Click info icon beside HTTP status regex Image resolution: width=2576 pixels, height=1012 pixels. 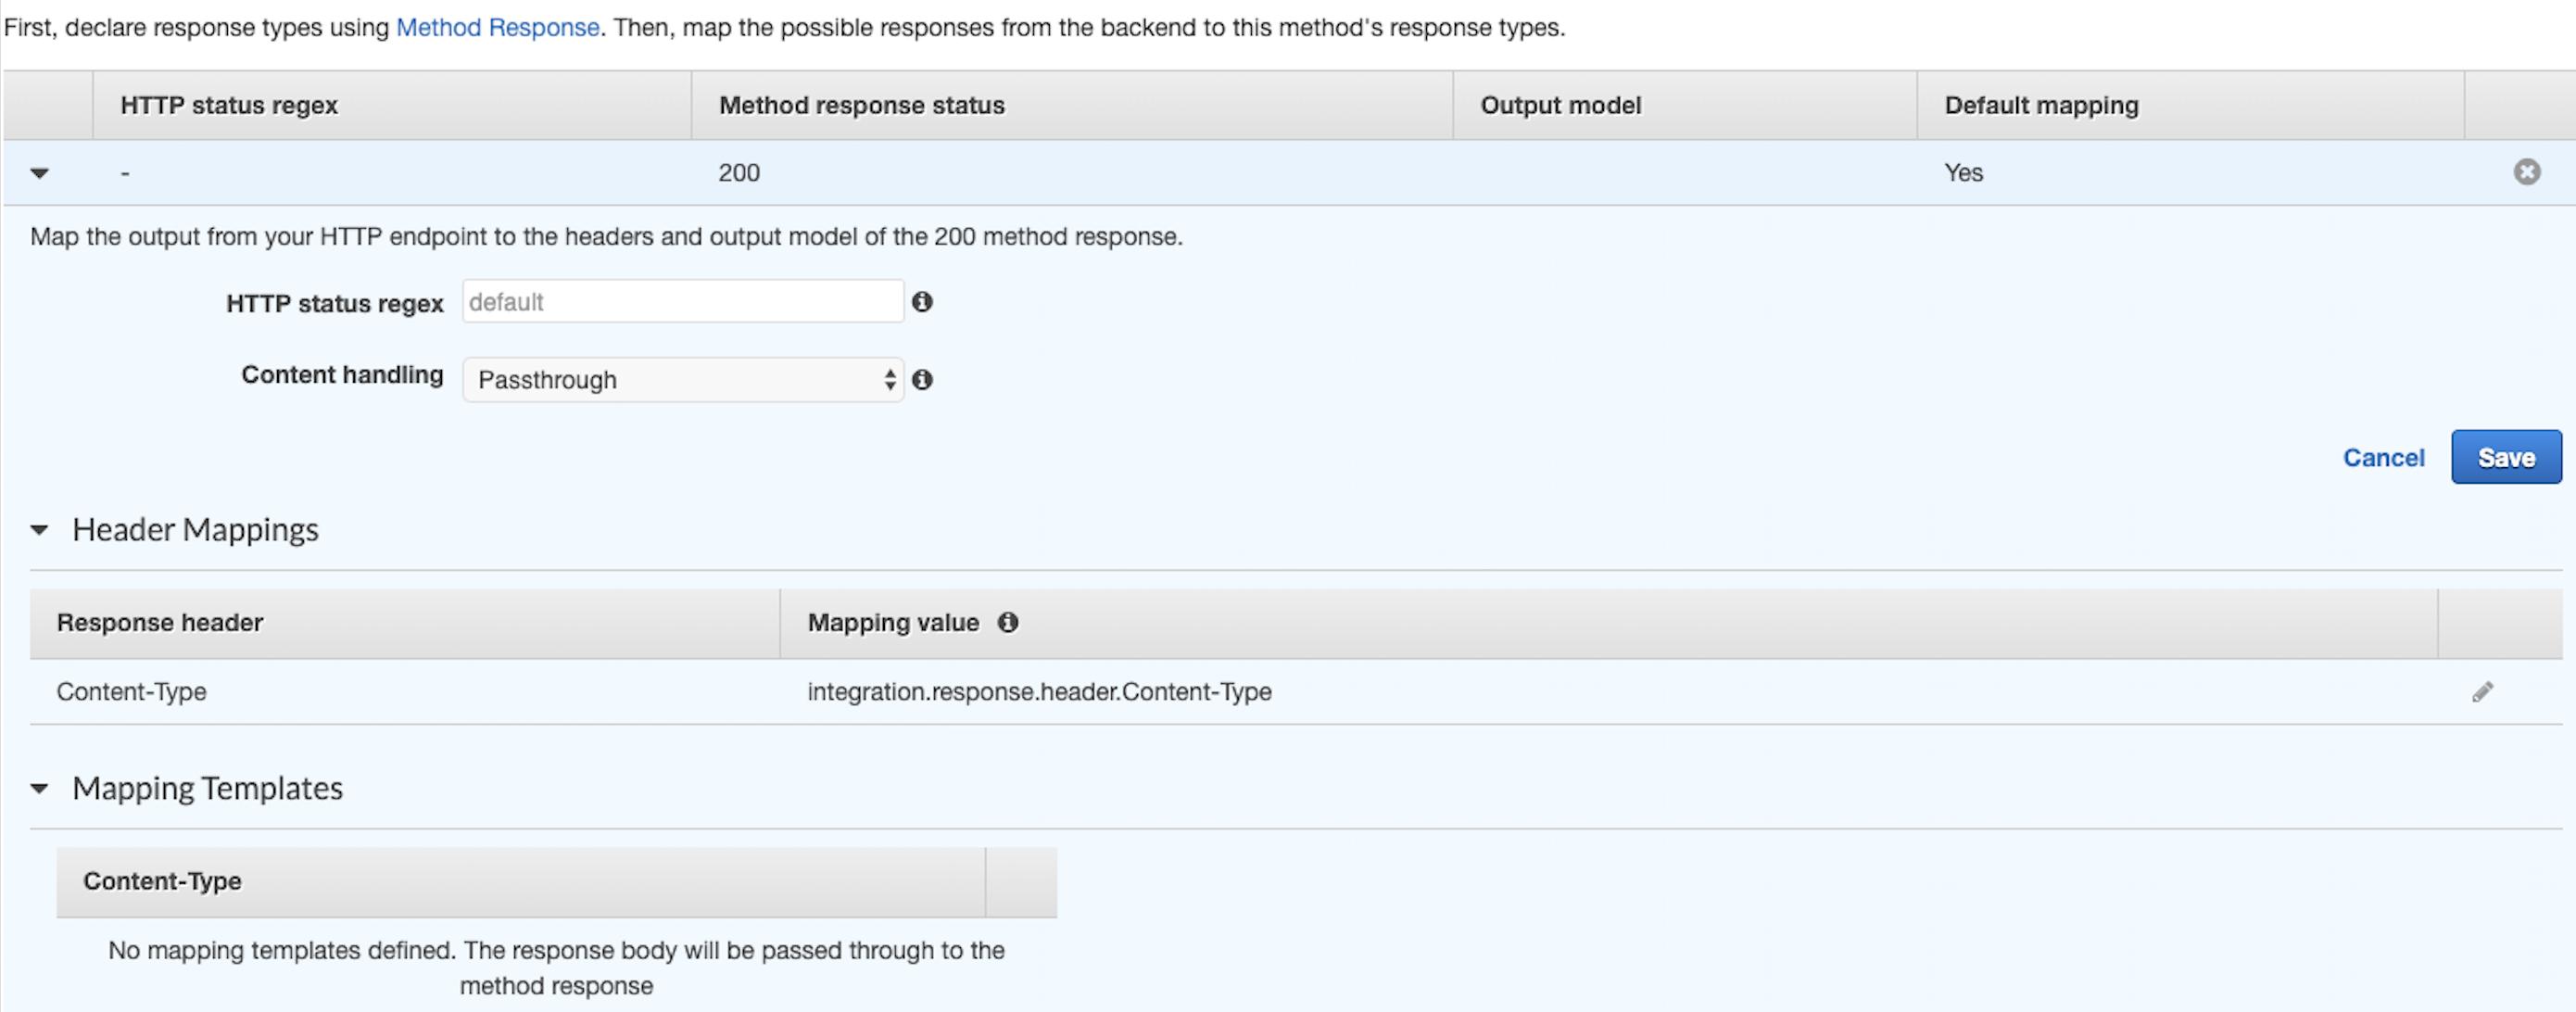[x=922, y=302]
